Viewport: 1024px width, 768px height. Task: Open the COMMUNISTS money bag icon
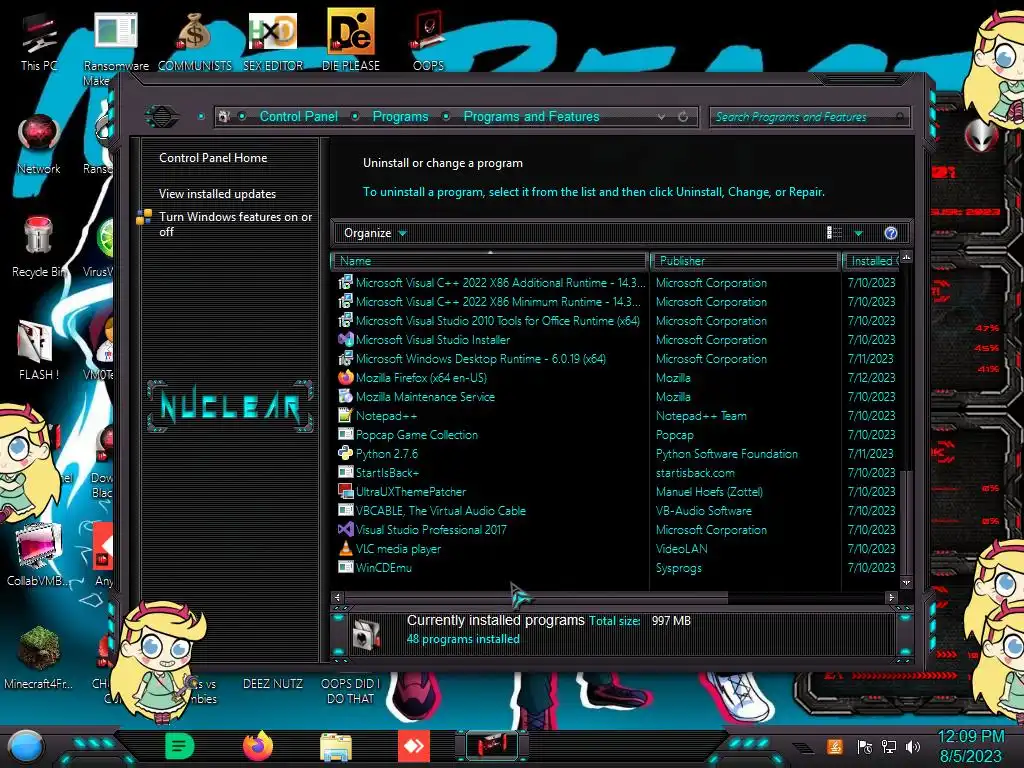tap(195, 42)
